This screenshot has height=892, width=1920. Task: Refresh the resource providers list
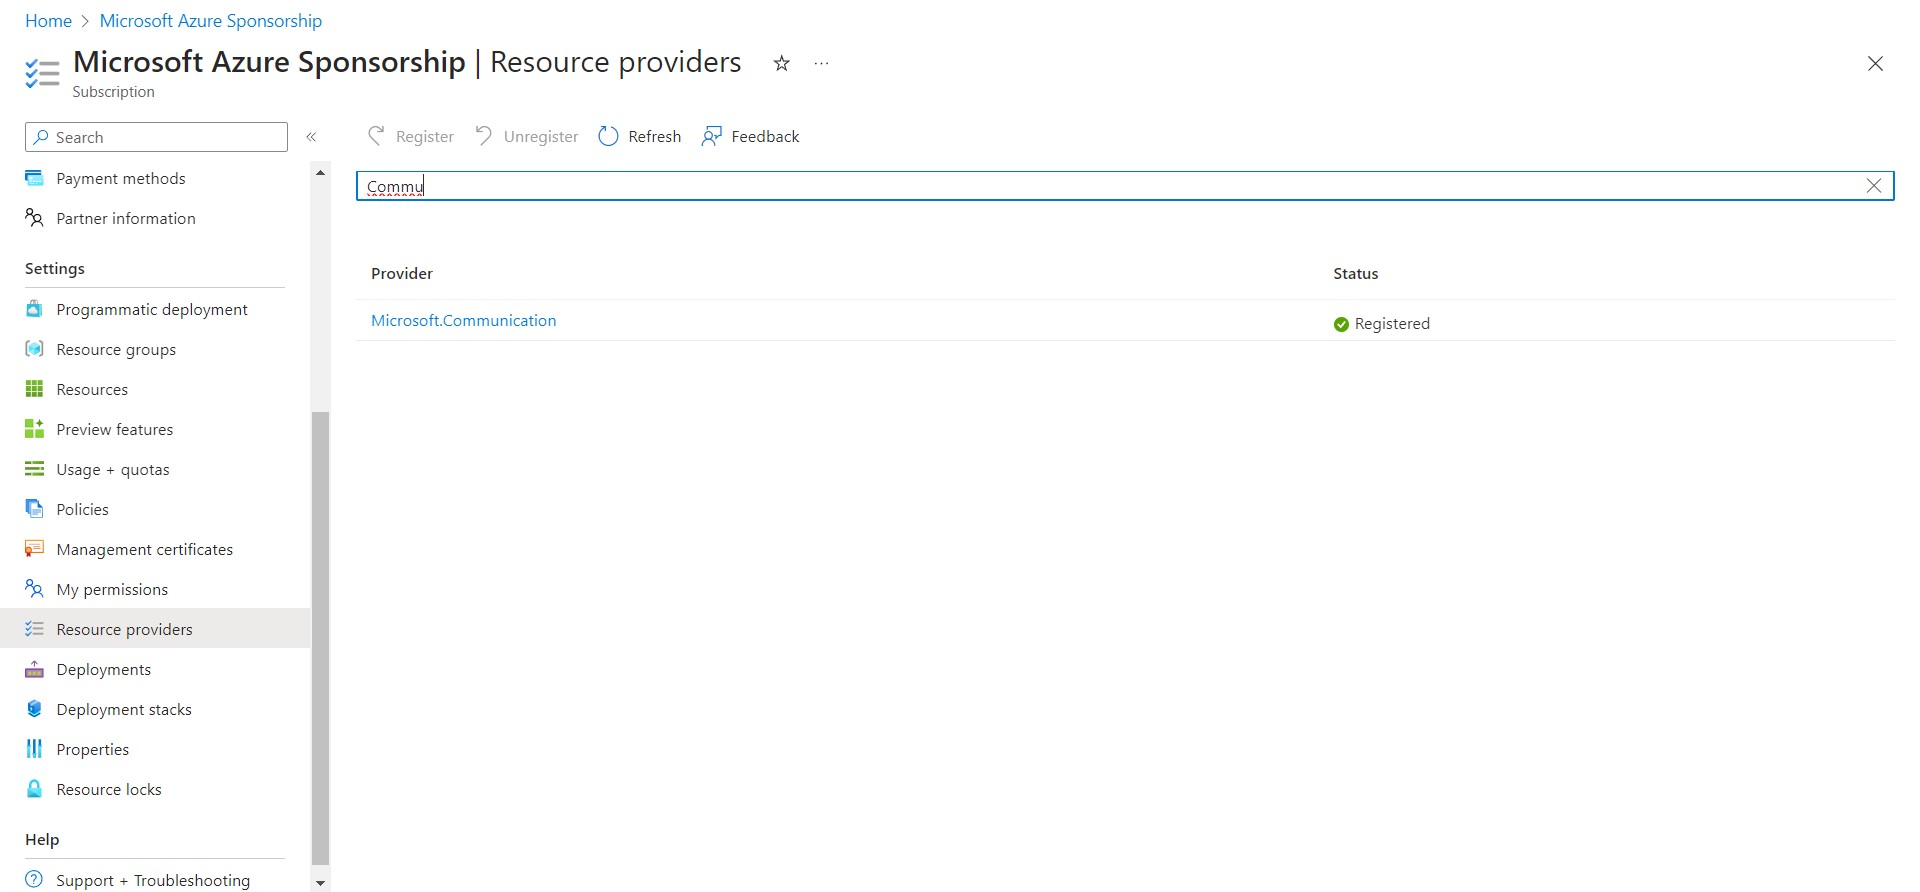coord(640,136)
